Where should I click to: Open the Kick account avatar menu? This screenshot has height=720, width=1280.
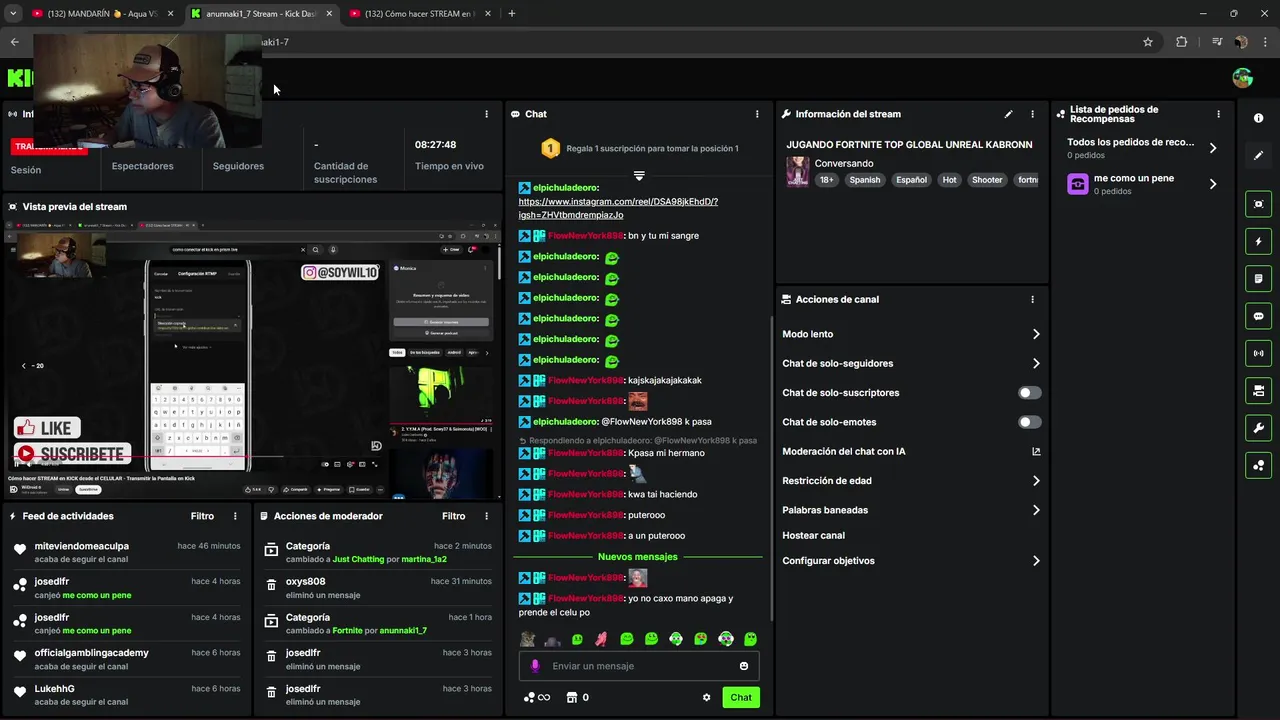1242,78
